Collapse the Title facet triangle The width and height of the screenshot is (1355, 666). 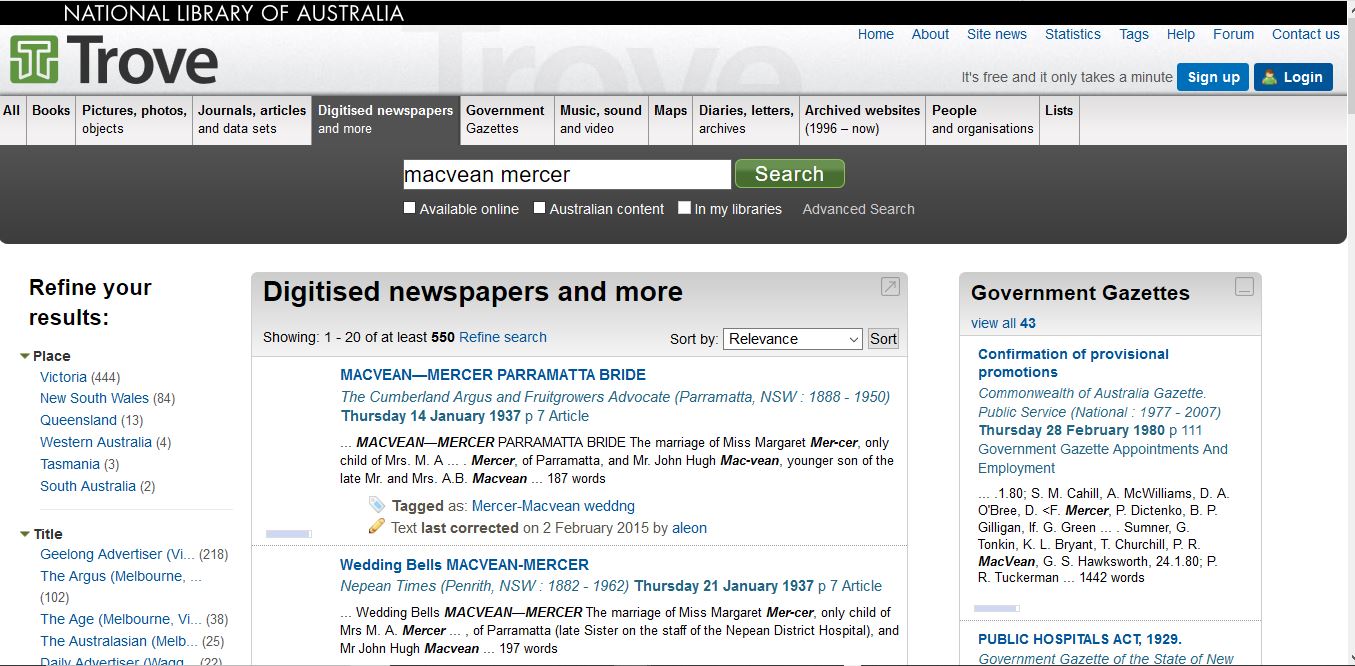pos(25,534)
